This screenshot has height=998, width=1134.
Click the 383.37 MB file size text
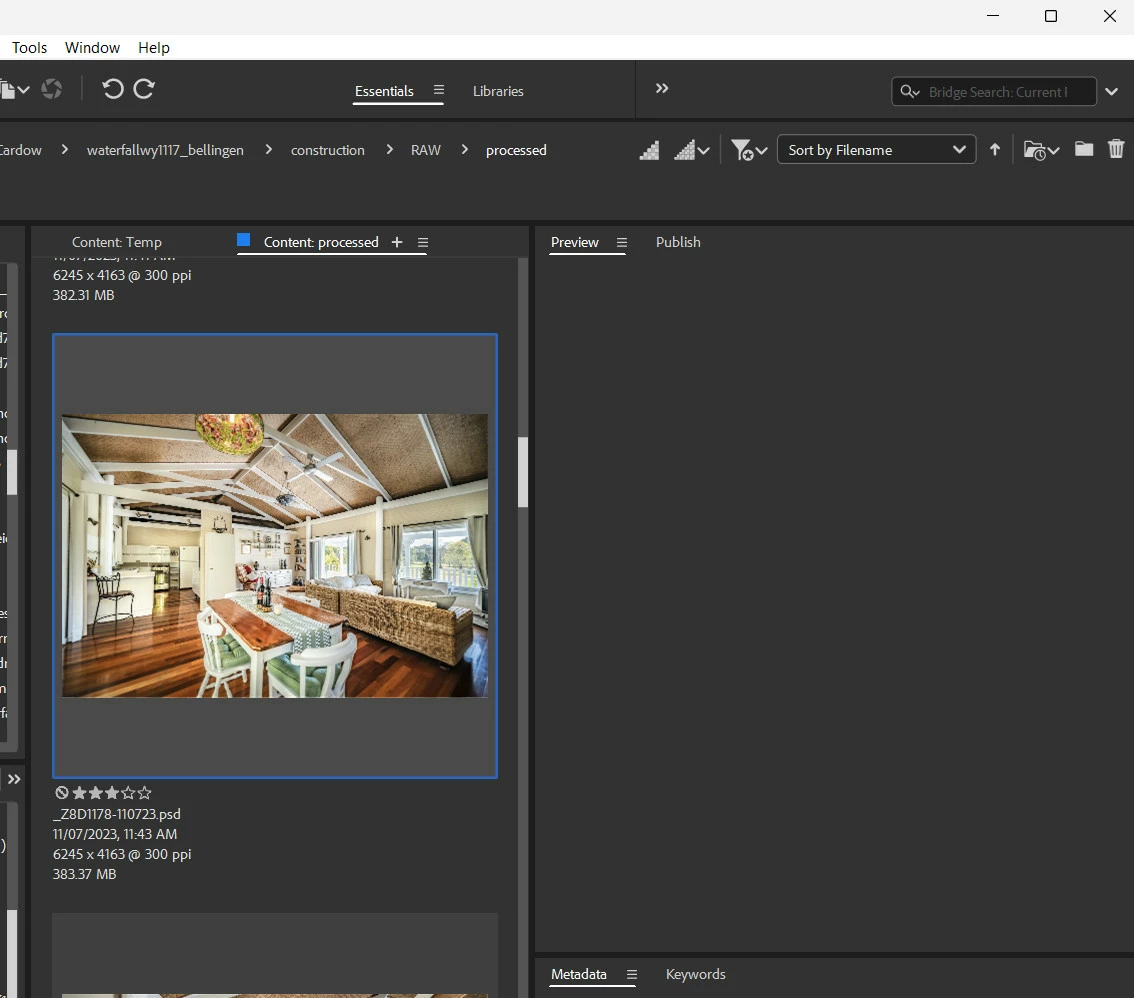[84, 874]
